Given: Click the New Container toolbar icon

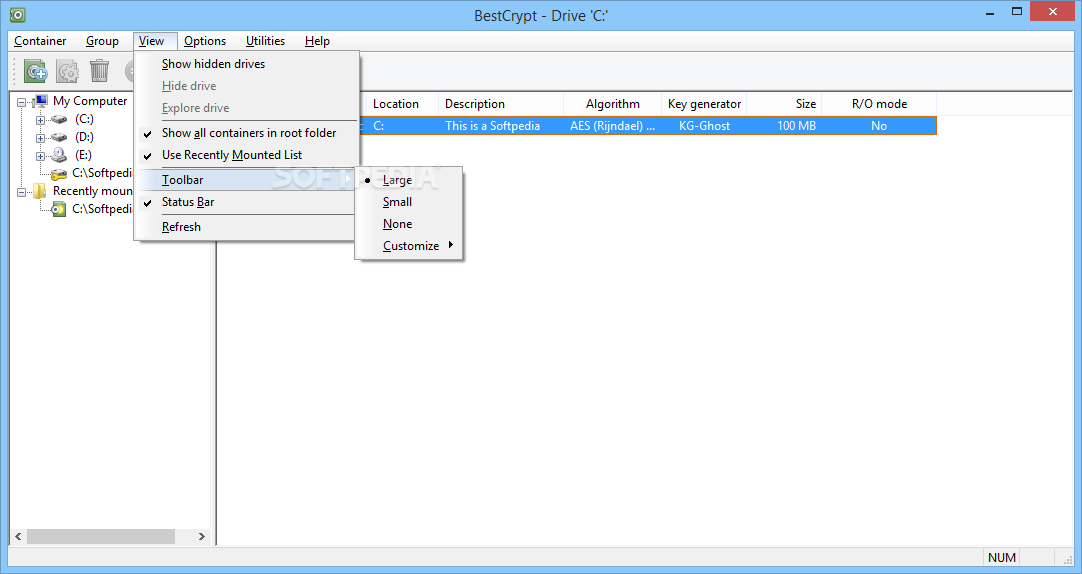Looking at the screenshot, I should pos(35,70).
